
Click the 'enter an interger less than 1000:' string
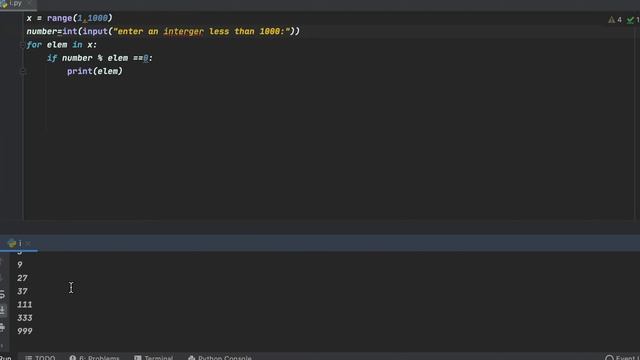[x=202, y=31]
